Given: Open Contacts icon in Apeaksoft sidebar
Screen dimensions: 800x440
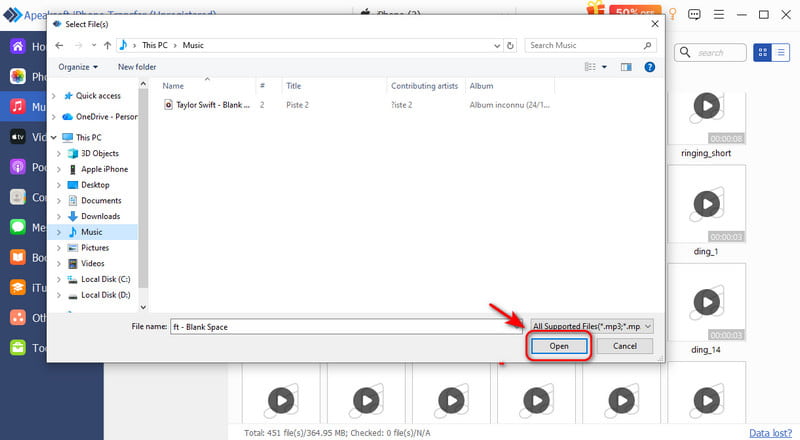Looking at the screenshot, I should click(18, 197).
